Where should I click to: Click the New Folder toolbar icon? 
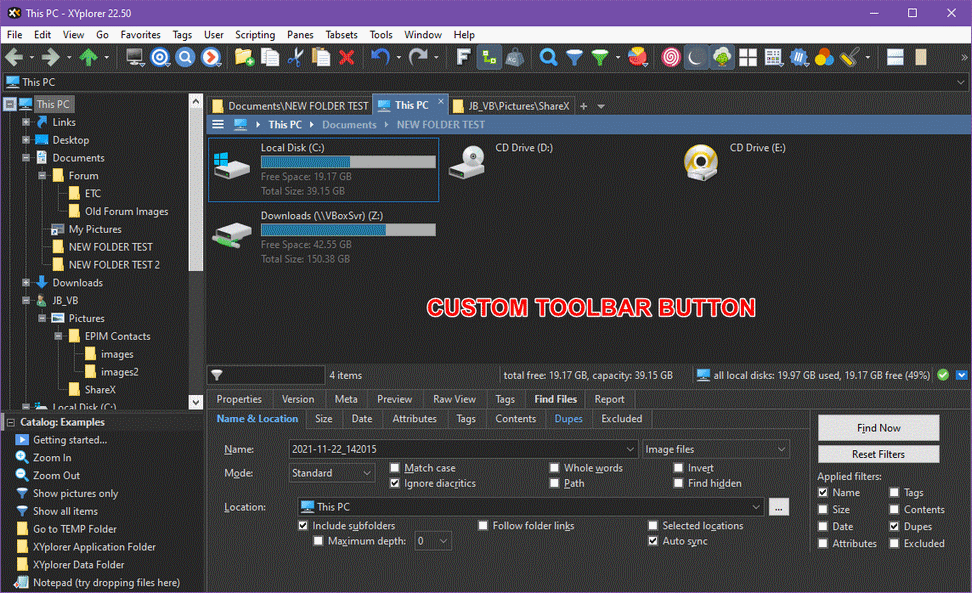coord(244,58)
